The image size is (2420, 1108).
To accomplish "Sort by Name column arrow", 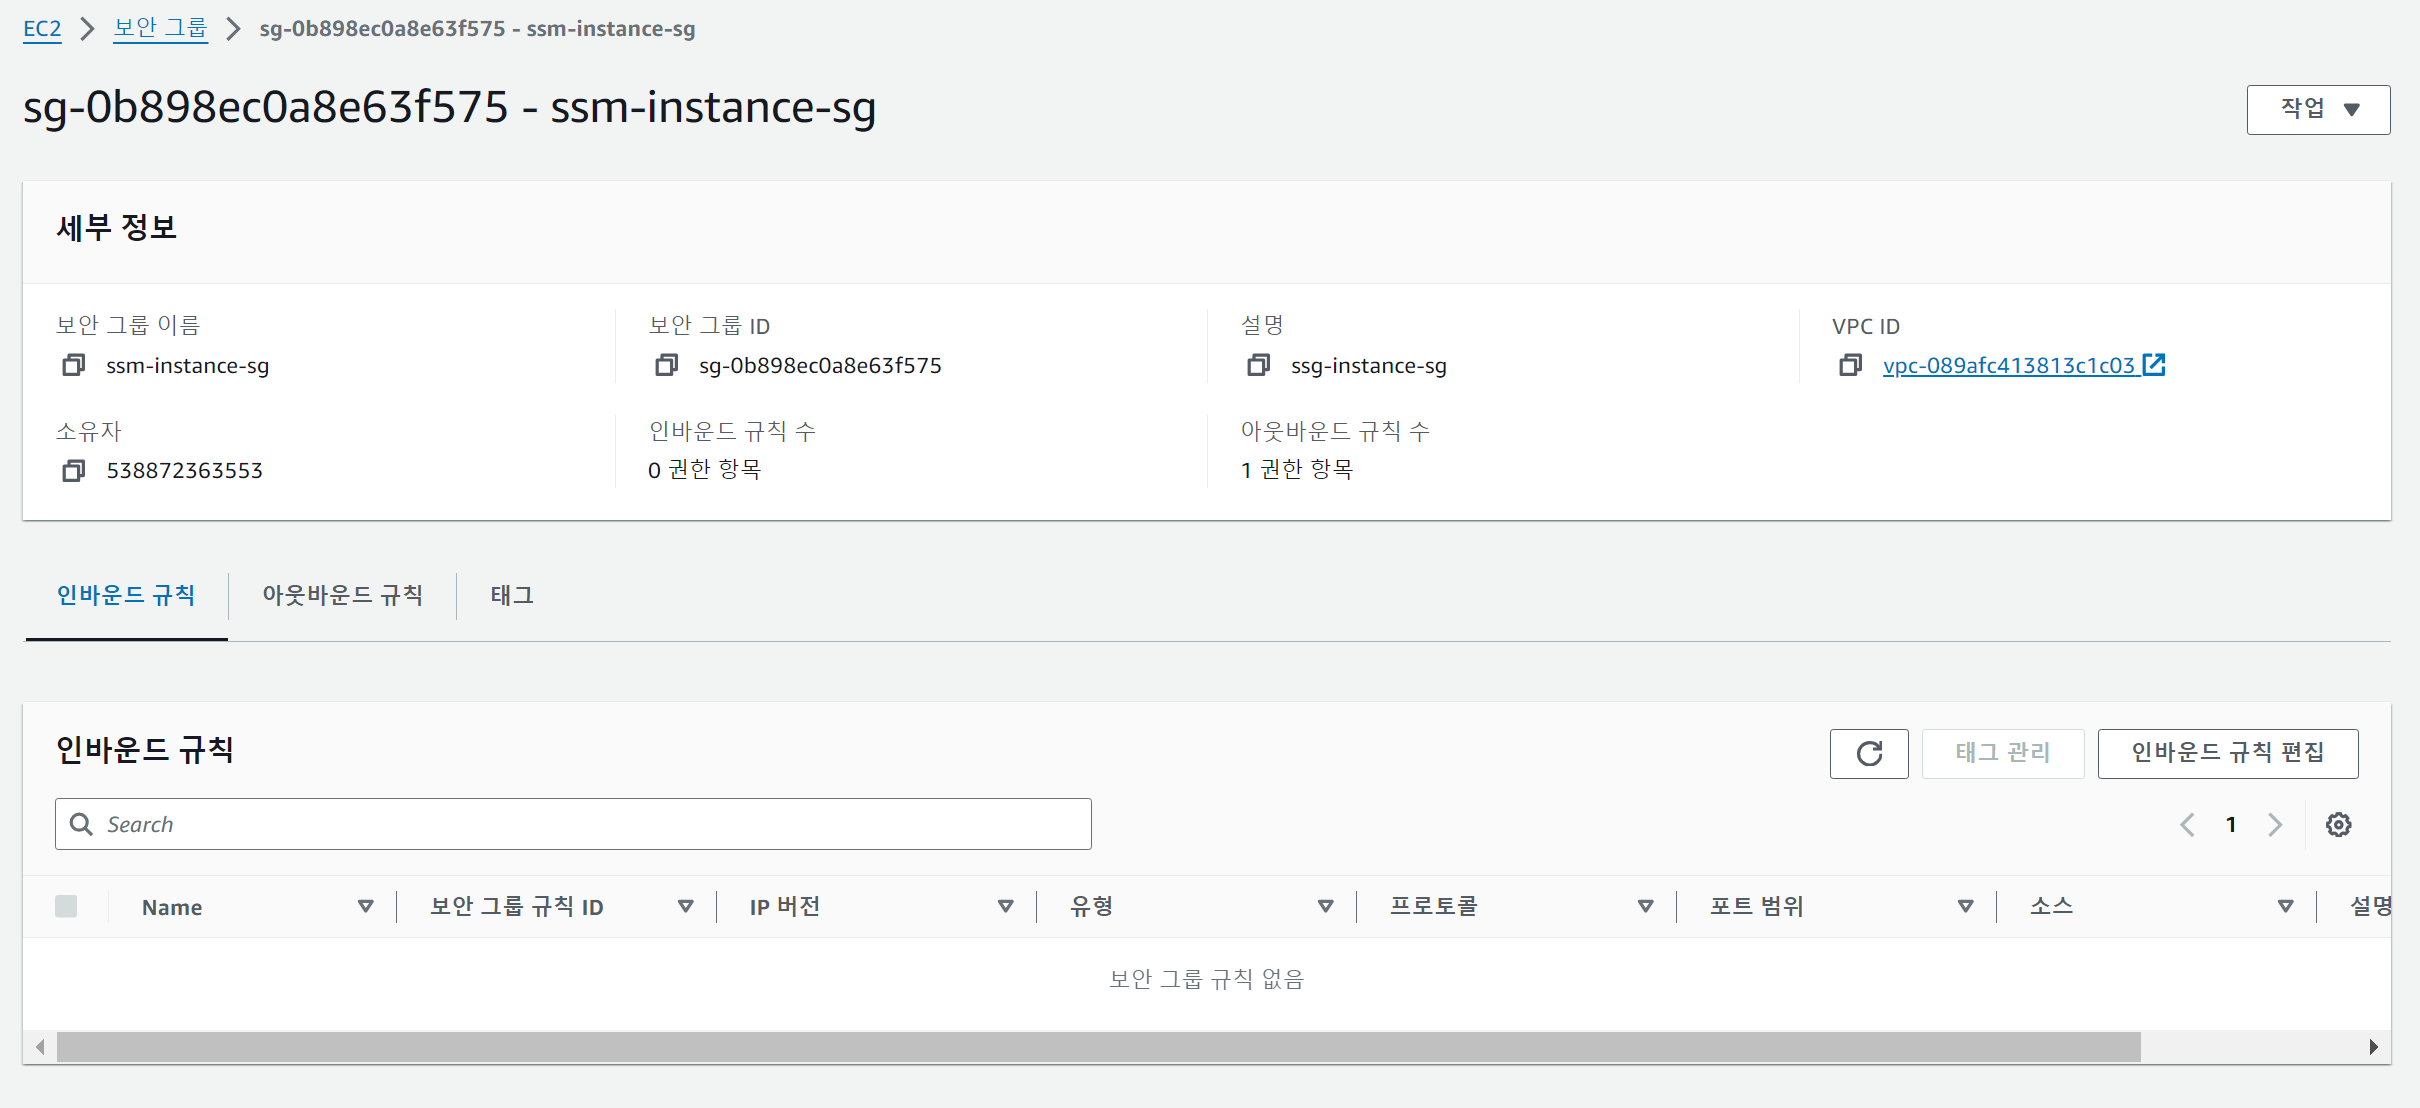I will (365, 907).
